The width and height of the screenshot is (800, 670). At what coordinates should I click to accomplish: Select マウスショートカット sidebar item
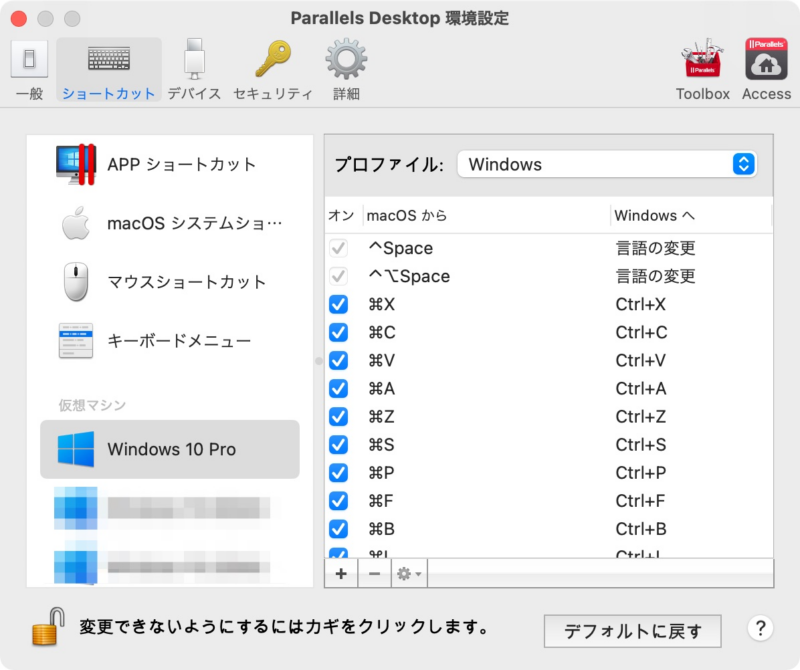pyautogui.click(x=170, y=282)
